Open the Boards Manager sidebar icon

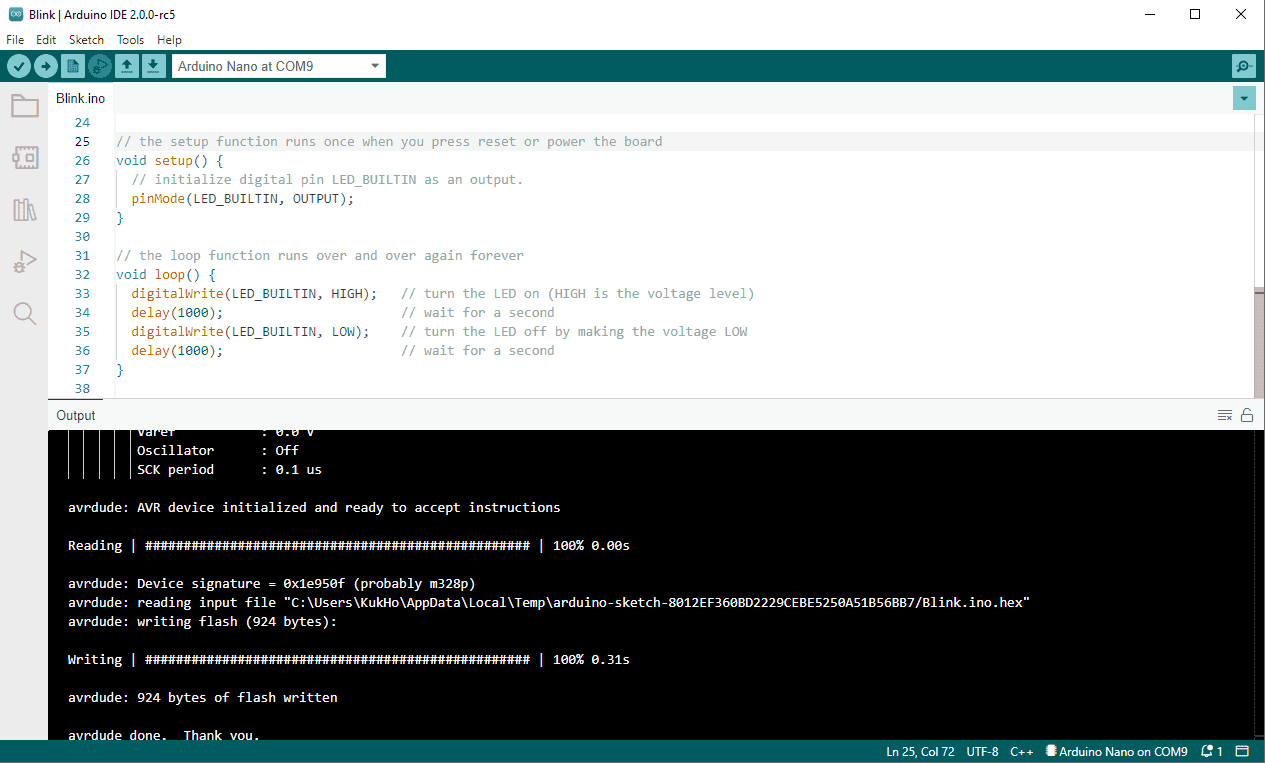coord(25,157)
